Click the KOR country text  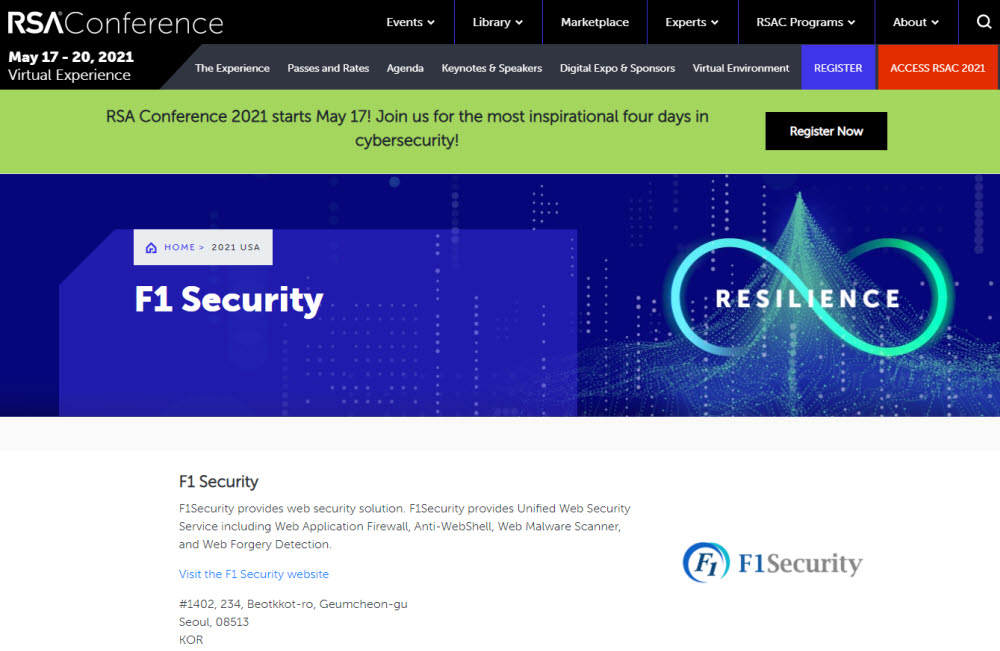[191, 640]
